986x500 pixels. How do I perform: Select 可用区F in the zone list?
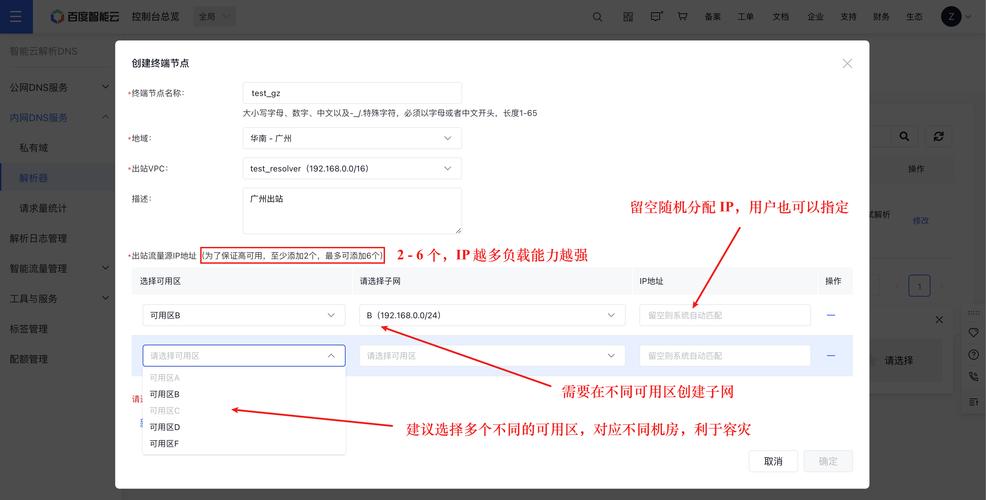pos(165,443)
